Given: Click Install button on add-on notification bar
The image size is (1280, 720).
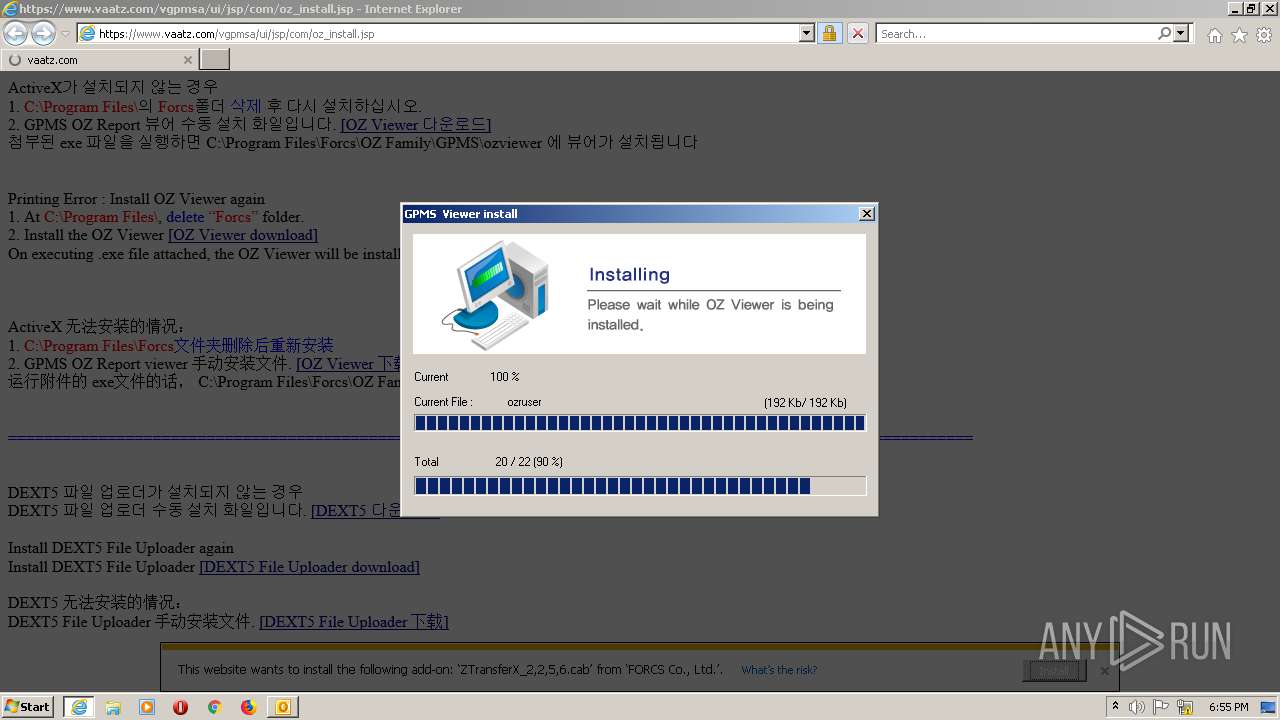Looking at the screenshot, I should coord(1054,671).
